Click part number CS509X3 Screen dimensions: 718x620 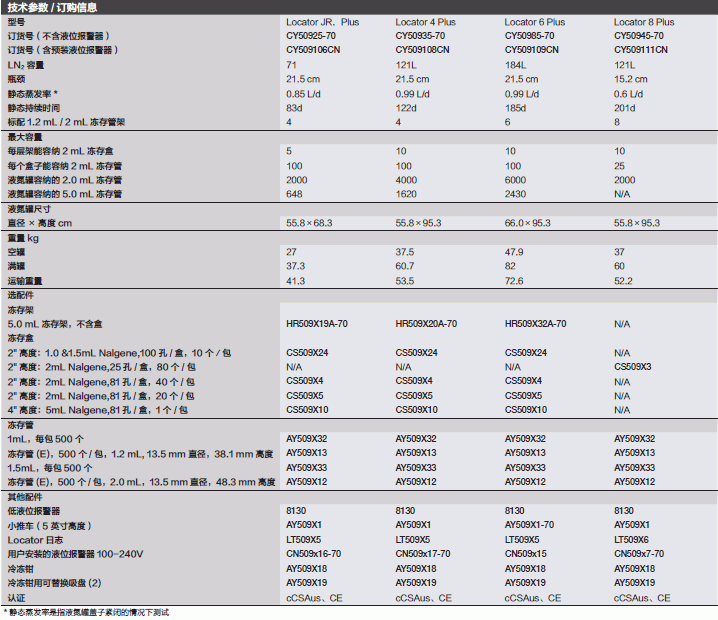click(632, 367)
